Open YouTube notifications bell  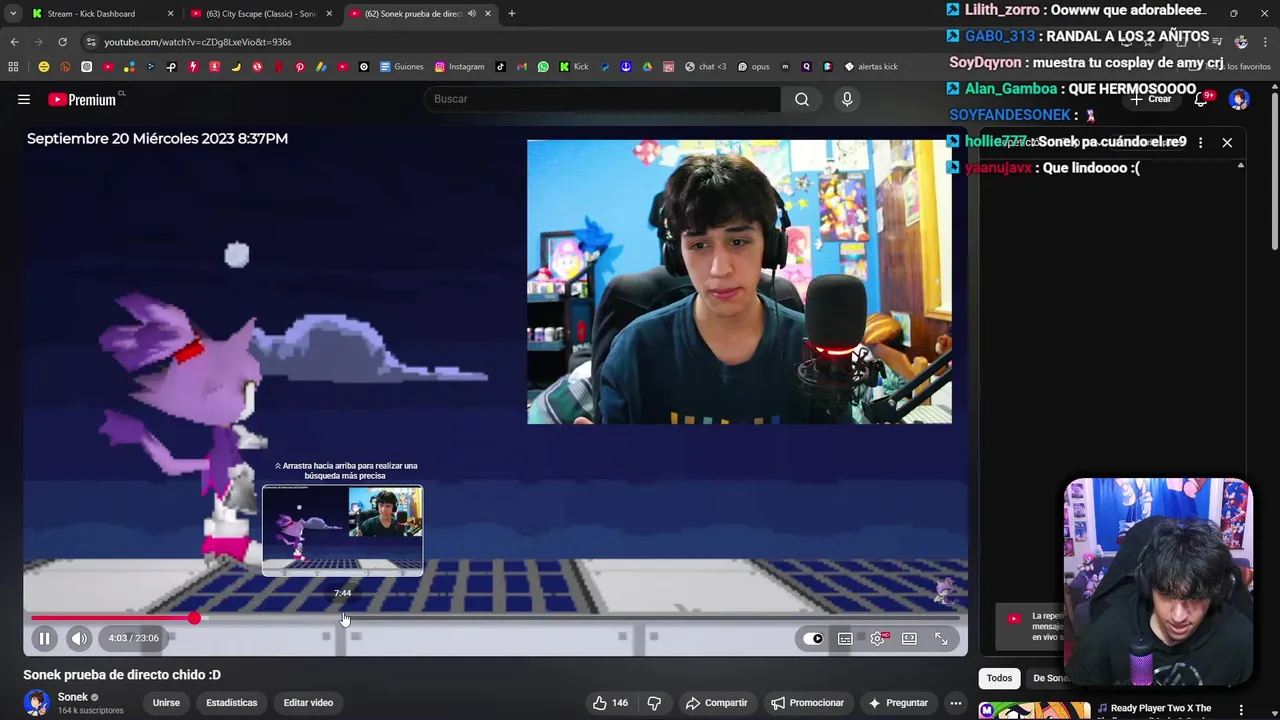1201,99
